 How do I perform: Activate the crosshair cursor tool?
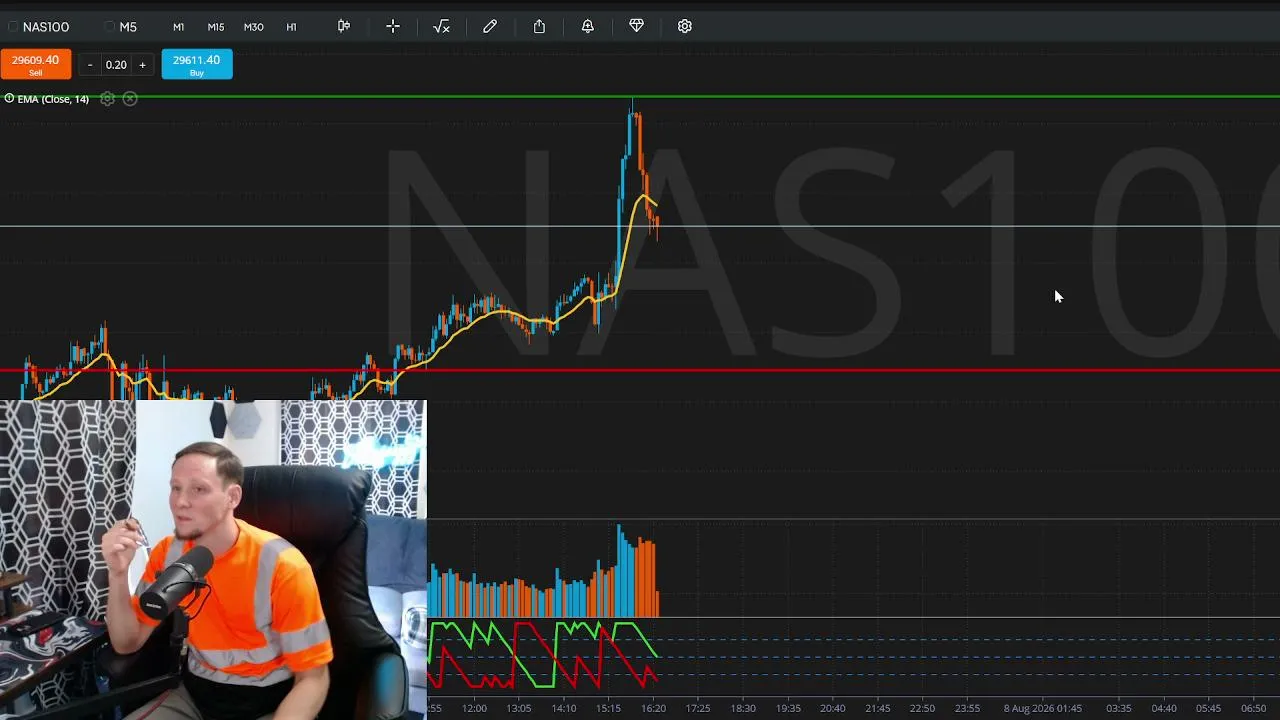click(393, 26)
